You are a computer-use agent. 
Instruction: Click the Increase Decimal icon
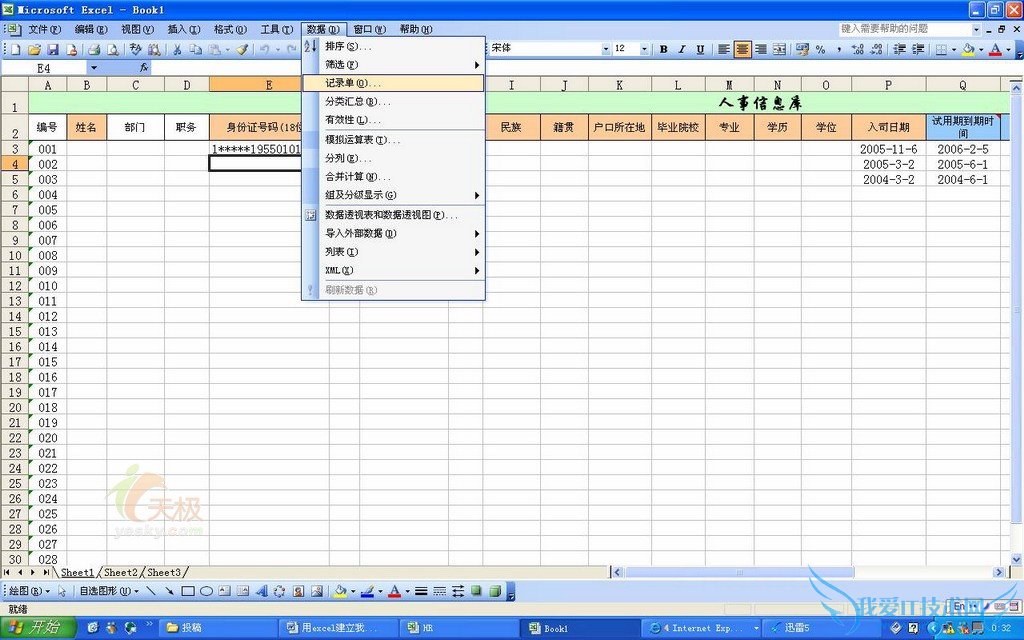[857, 49]
